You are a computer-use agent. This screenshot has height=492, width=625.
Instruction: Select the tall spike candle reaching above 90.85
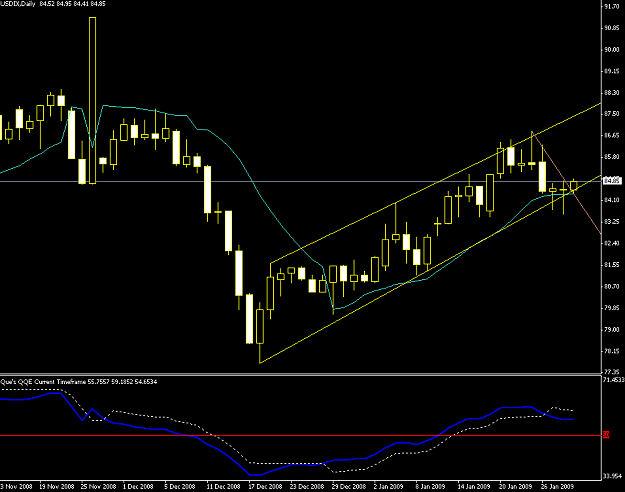(x=92, y=100)
